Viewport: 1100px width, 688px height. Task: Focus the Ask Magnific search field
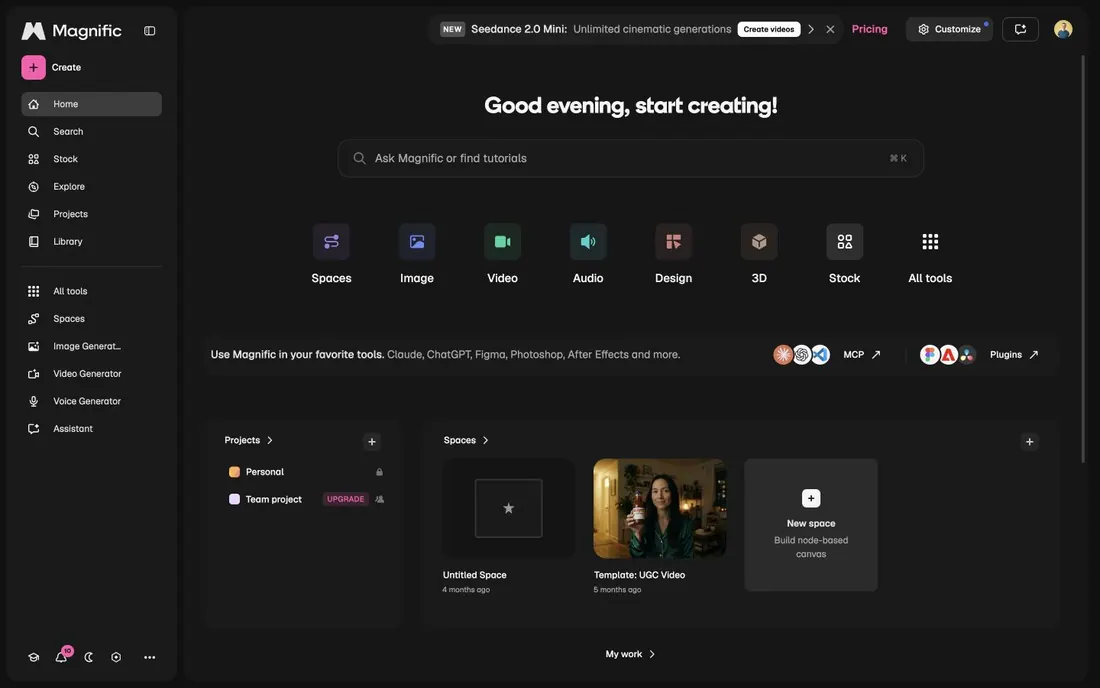pos(631,158)
